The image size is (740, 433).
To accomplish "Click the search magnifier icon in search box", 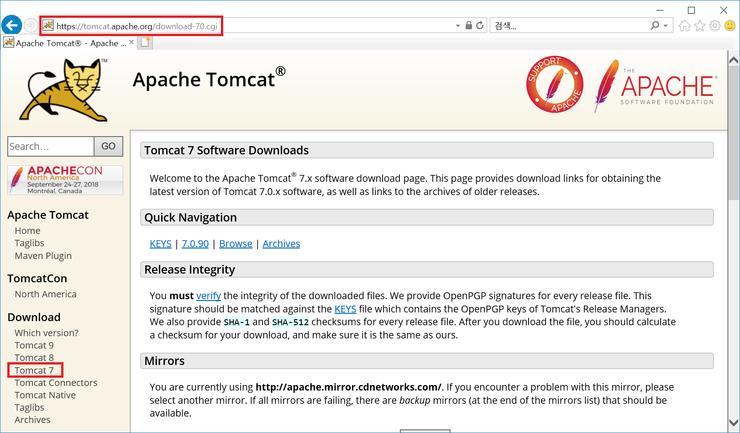I will [x=656, y=25].
